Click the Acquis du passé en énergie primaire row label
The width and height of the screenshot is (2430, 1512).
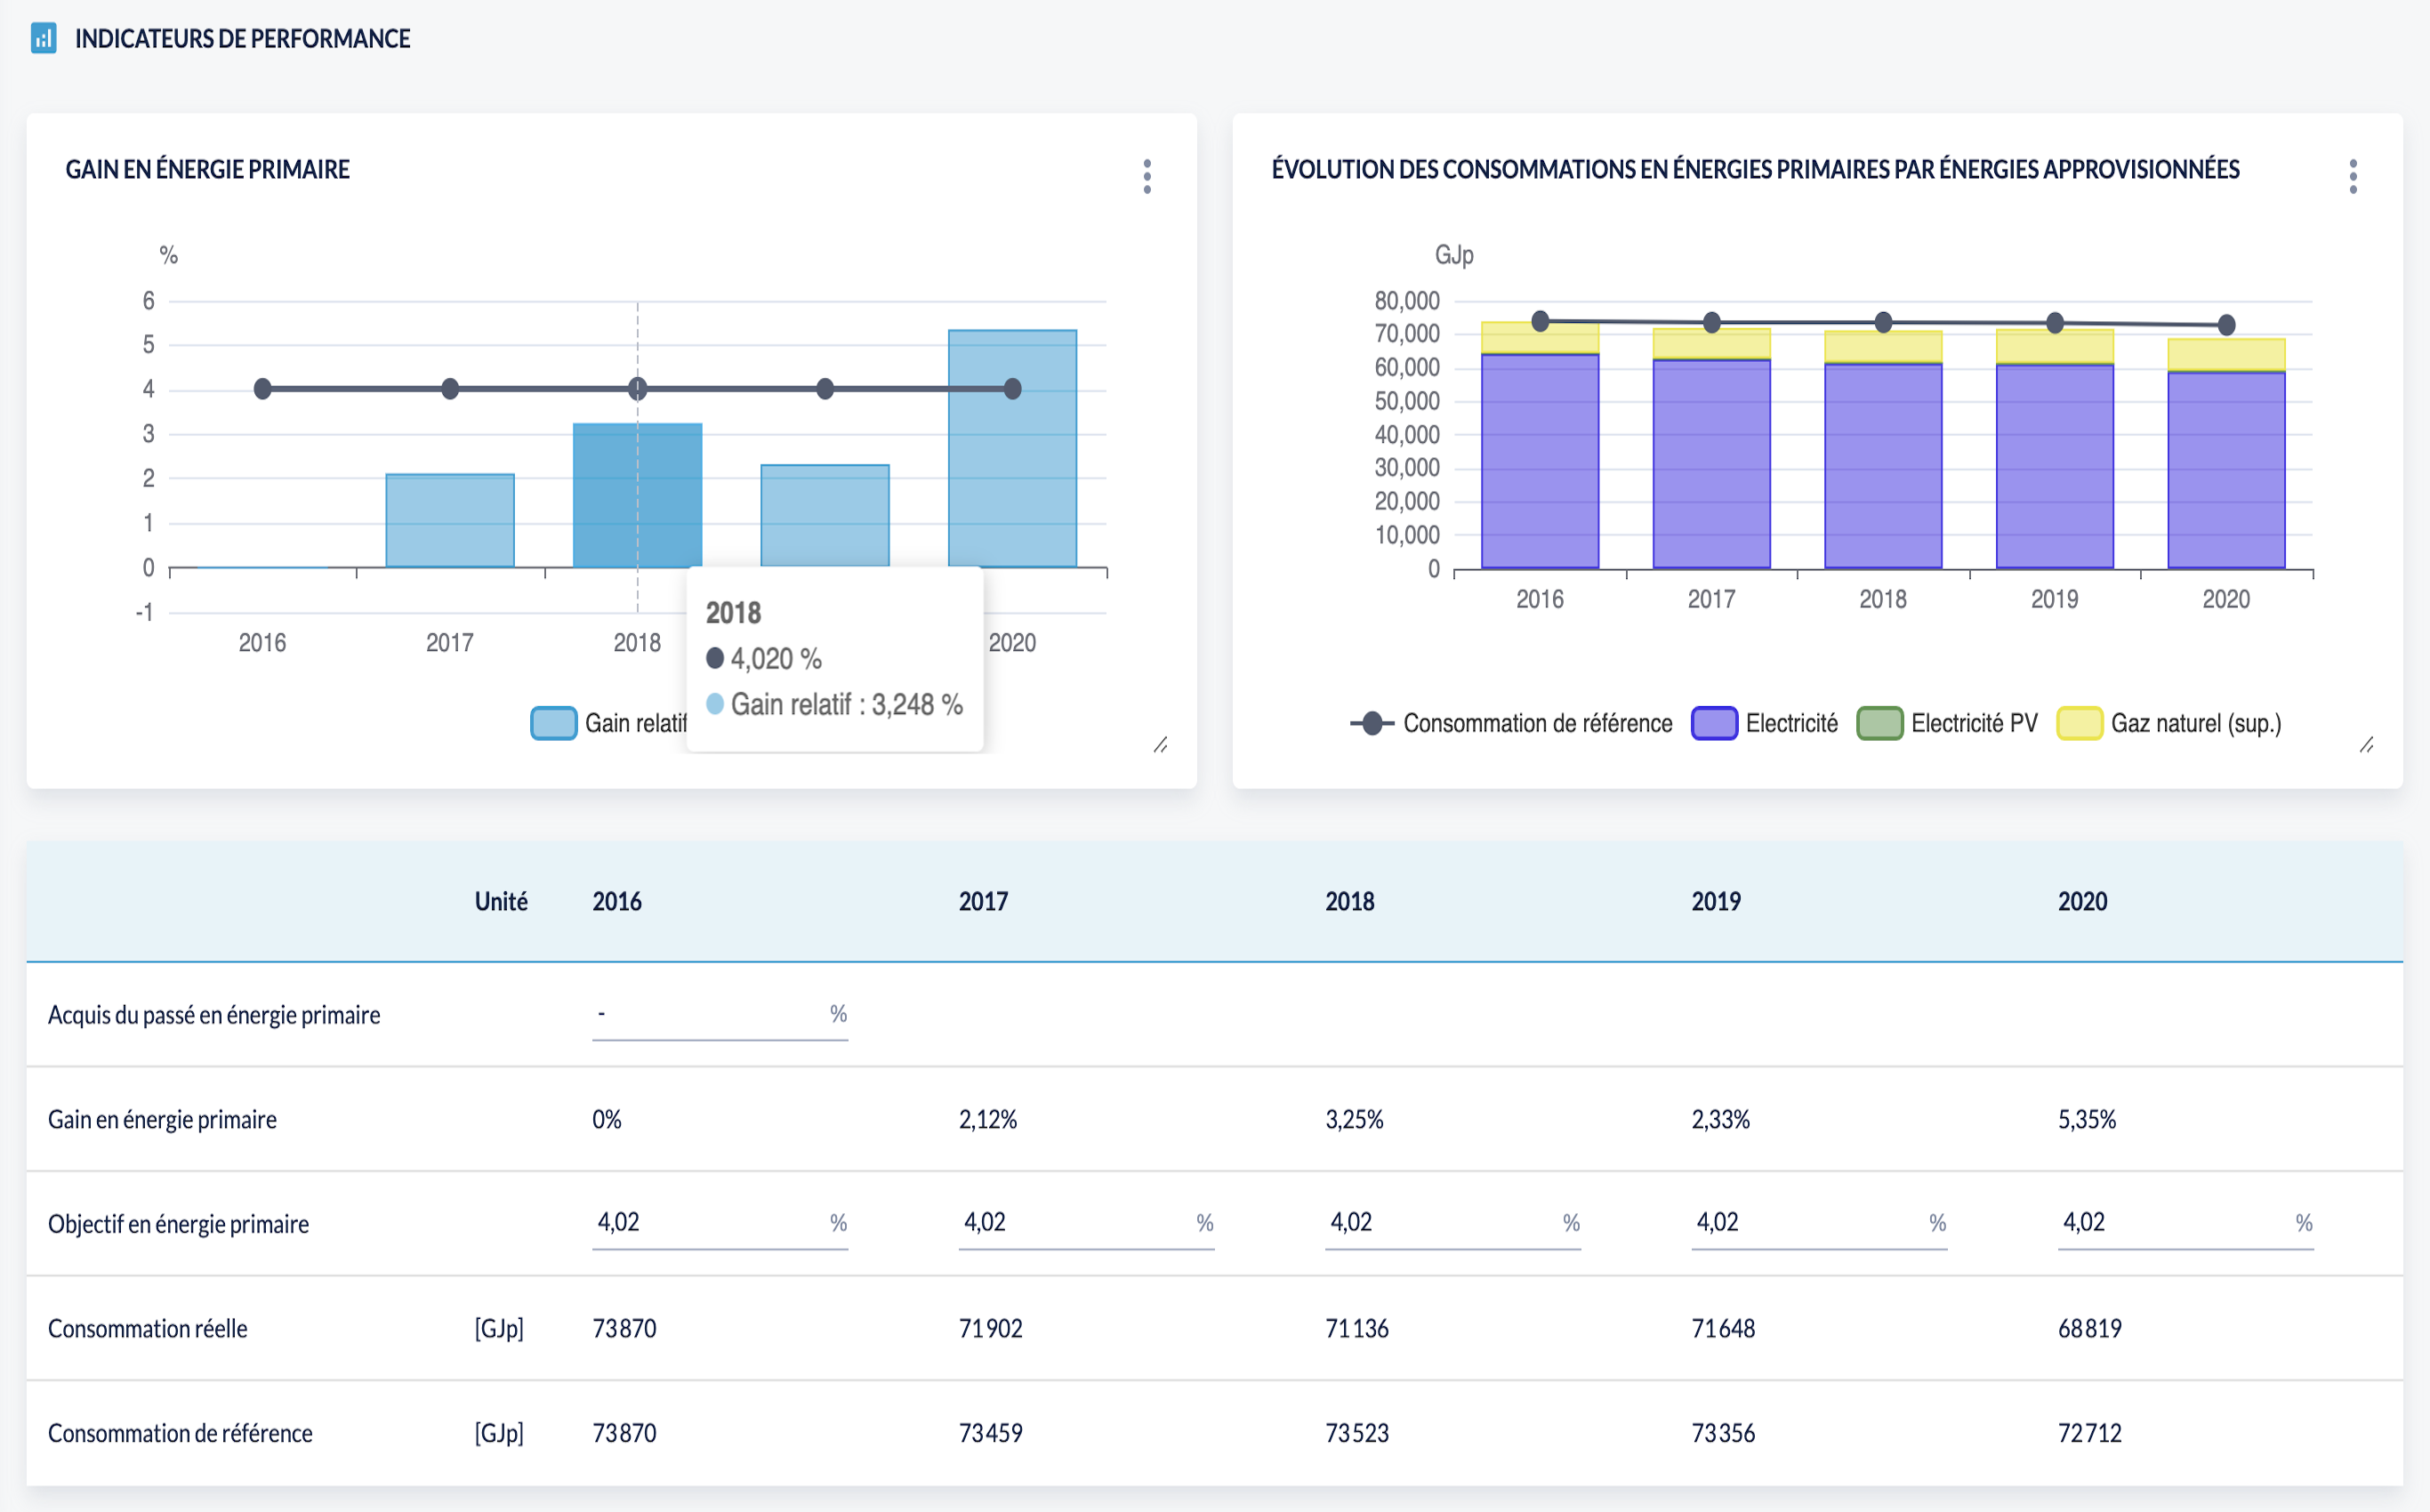point(214,1015)
